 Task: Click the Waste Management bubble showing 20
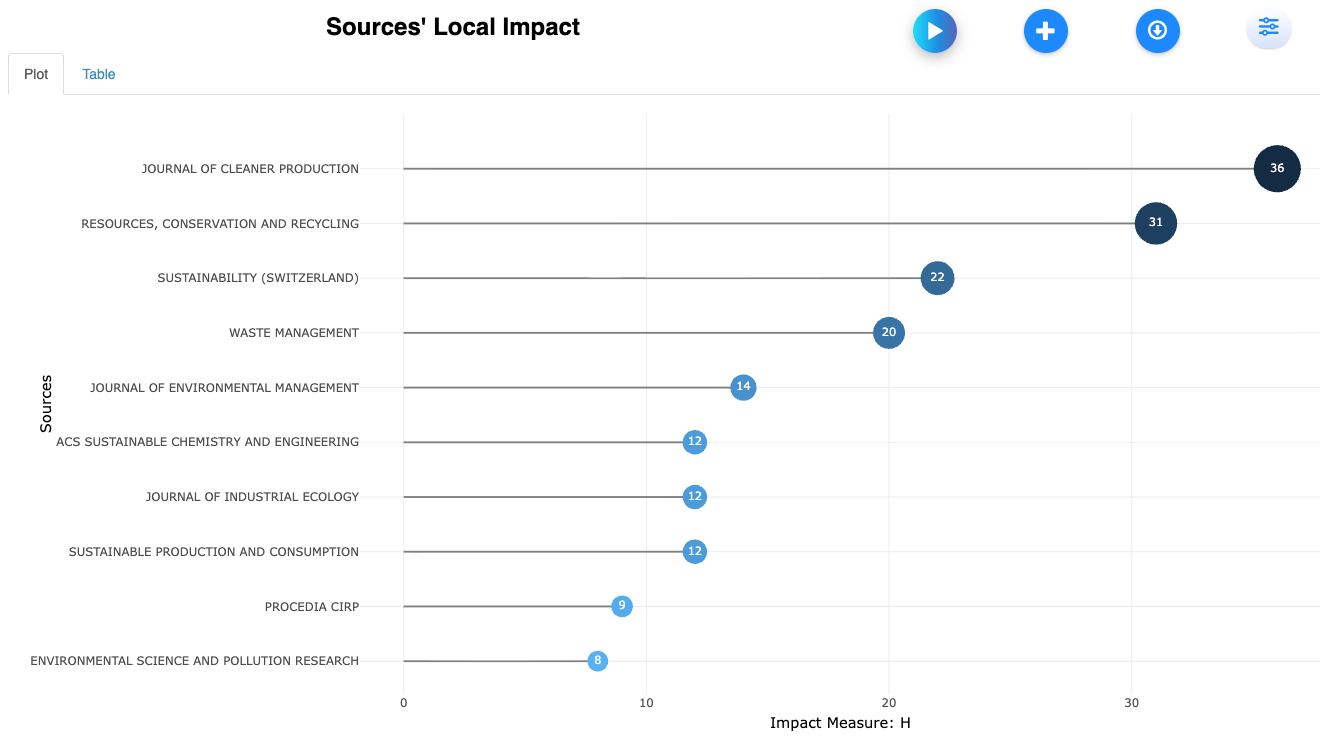(888, 332)
